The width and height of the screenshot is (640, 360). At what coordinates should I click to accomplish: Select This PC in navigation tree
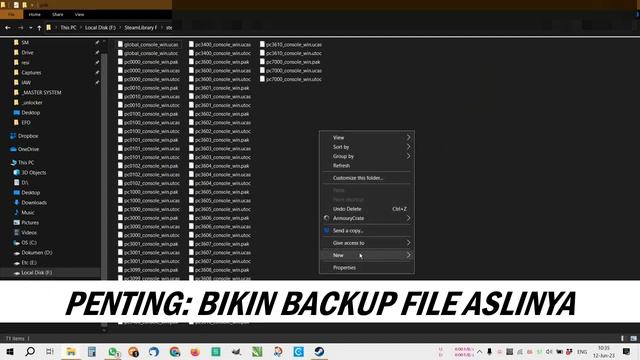[26, 162]
